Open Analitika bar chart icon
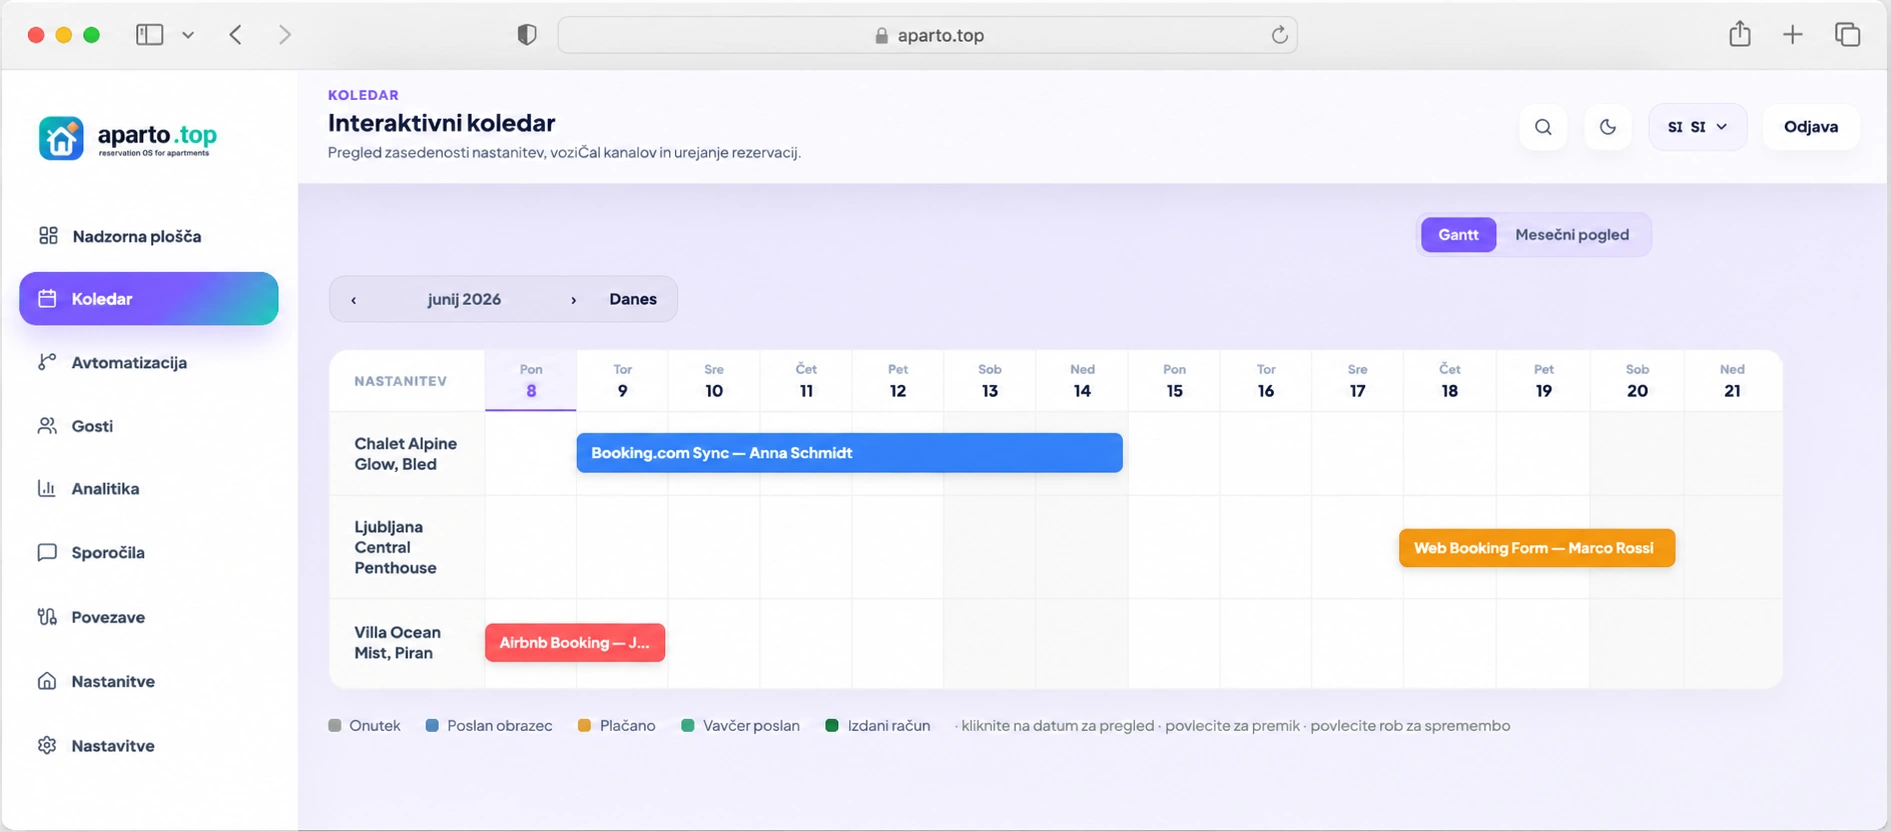This screenshot has height=832, width=1891. 47,488
